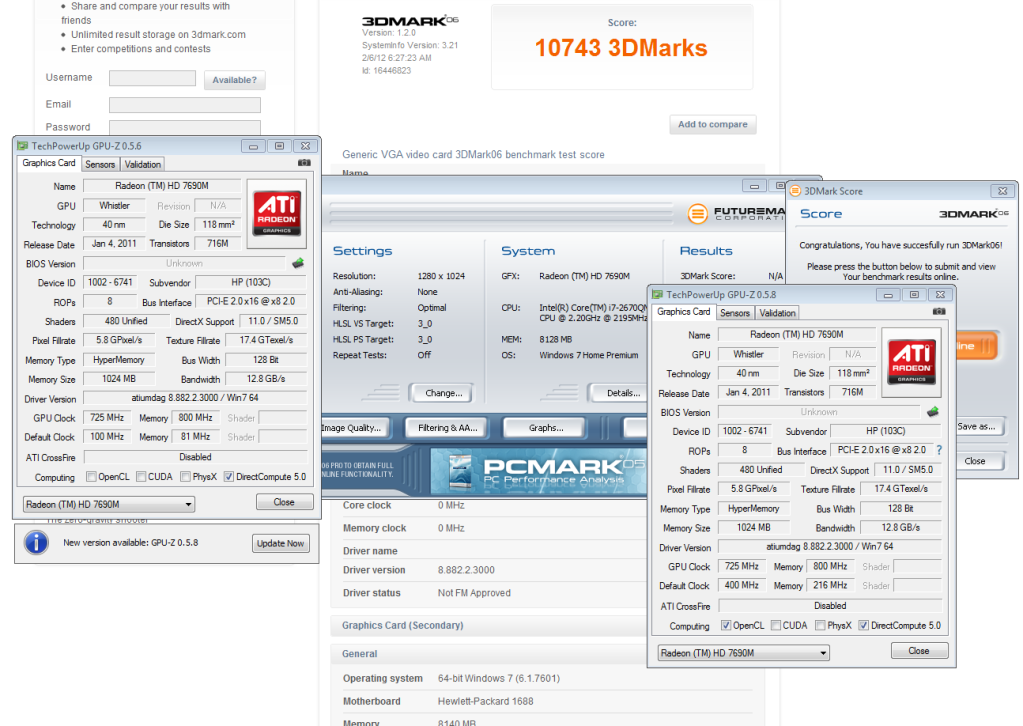Image resolution: width=1023 pixels, height=726 pixels.
Task: Uncheck the OpenCL checkbox in GPU-Z 0.5.8
Action: coord(725,626)
